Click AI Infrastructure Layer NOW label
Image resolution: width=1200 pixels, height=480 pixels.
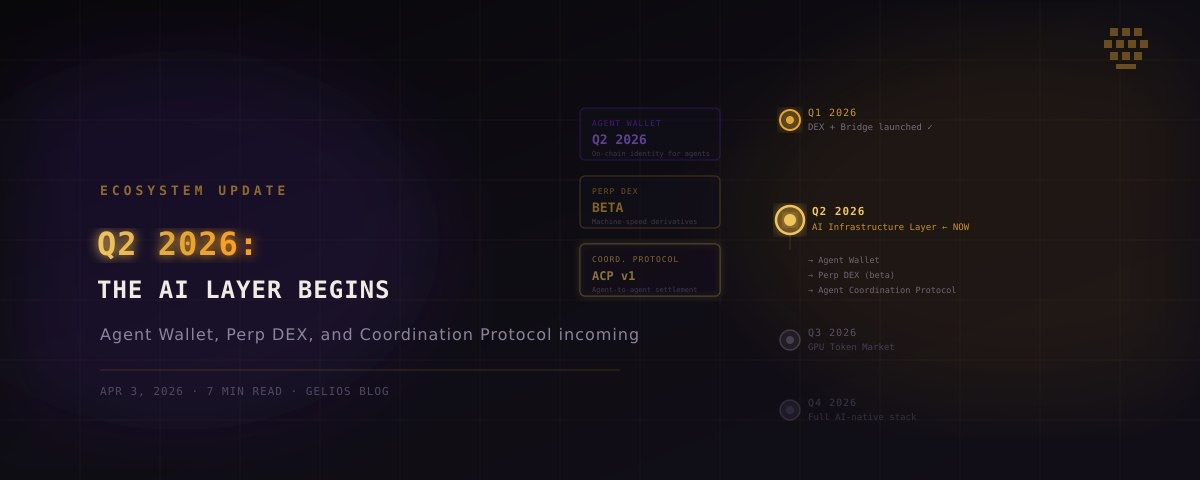coord(890,227)
